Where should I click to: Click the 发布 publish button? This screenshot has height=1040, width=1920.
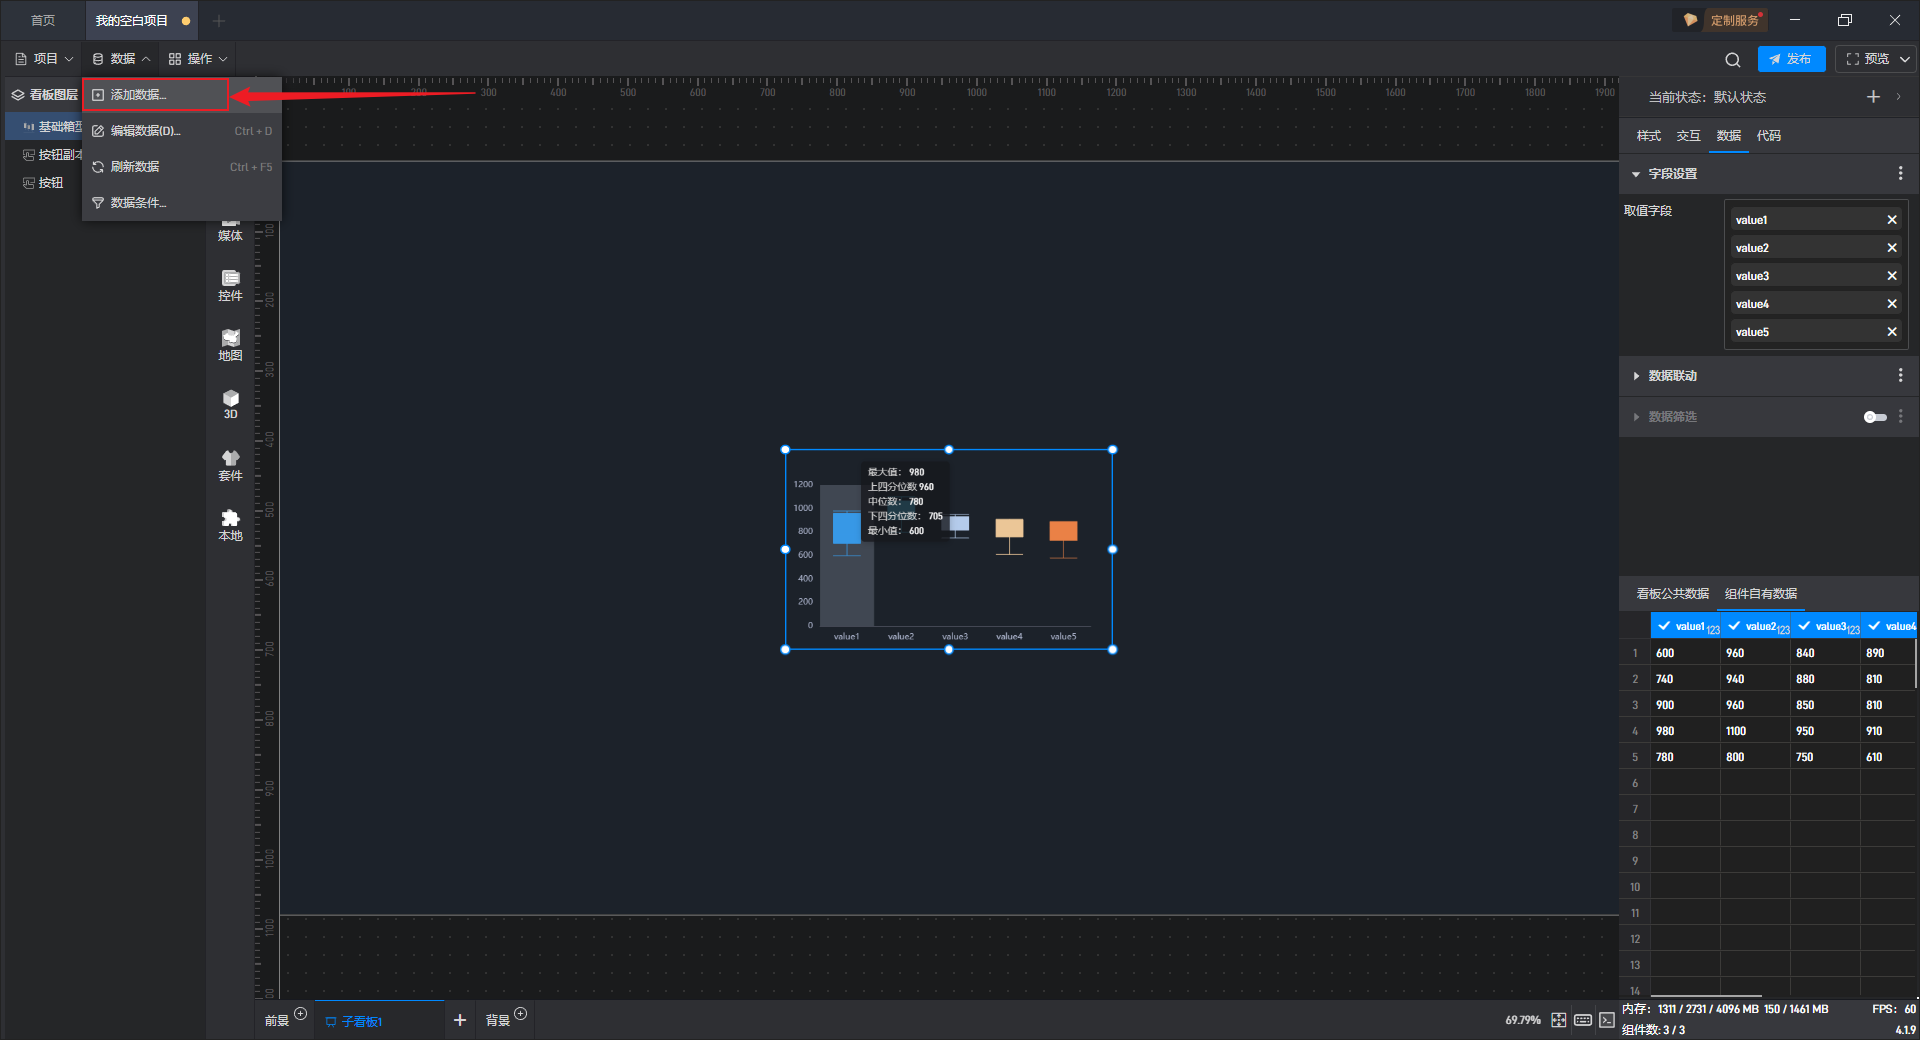pyautogui.click(x=1790, y=59)
